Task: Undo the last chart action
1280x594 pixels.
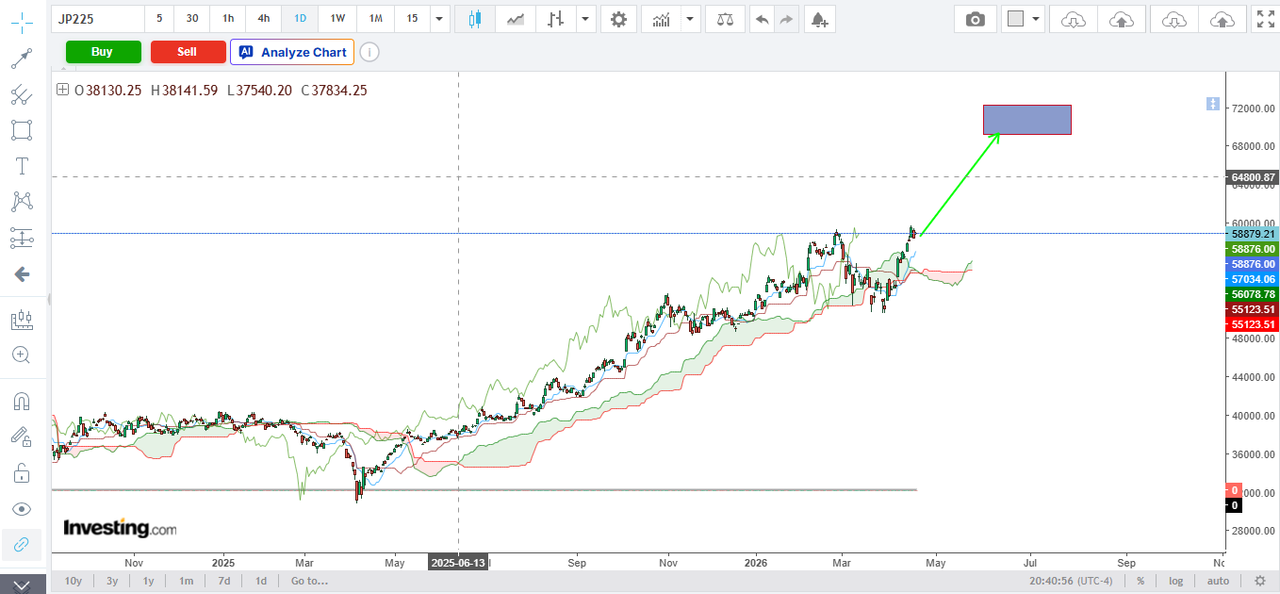Action: 762,19
